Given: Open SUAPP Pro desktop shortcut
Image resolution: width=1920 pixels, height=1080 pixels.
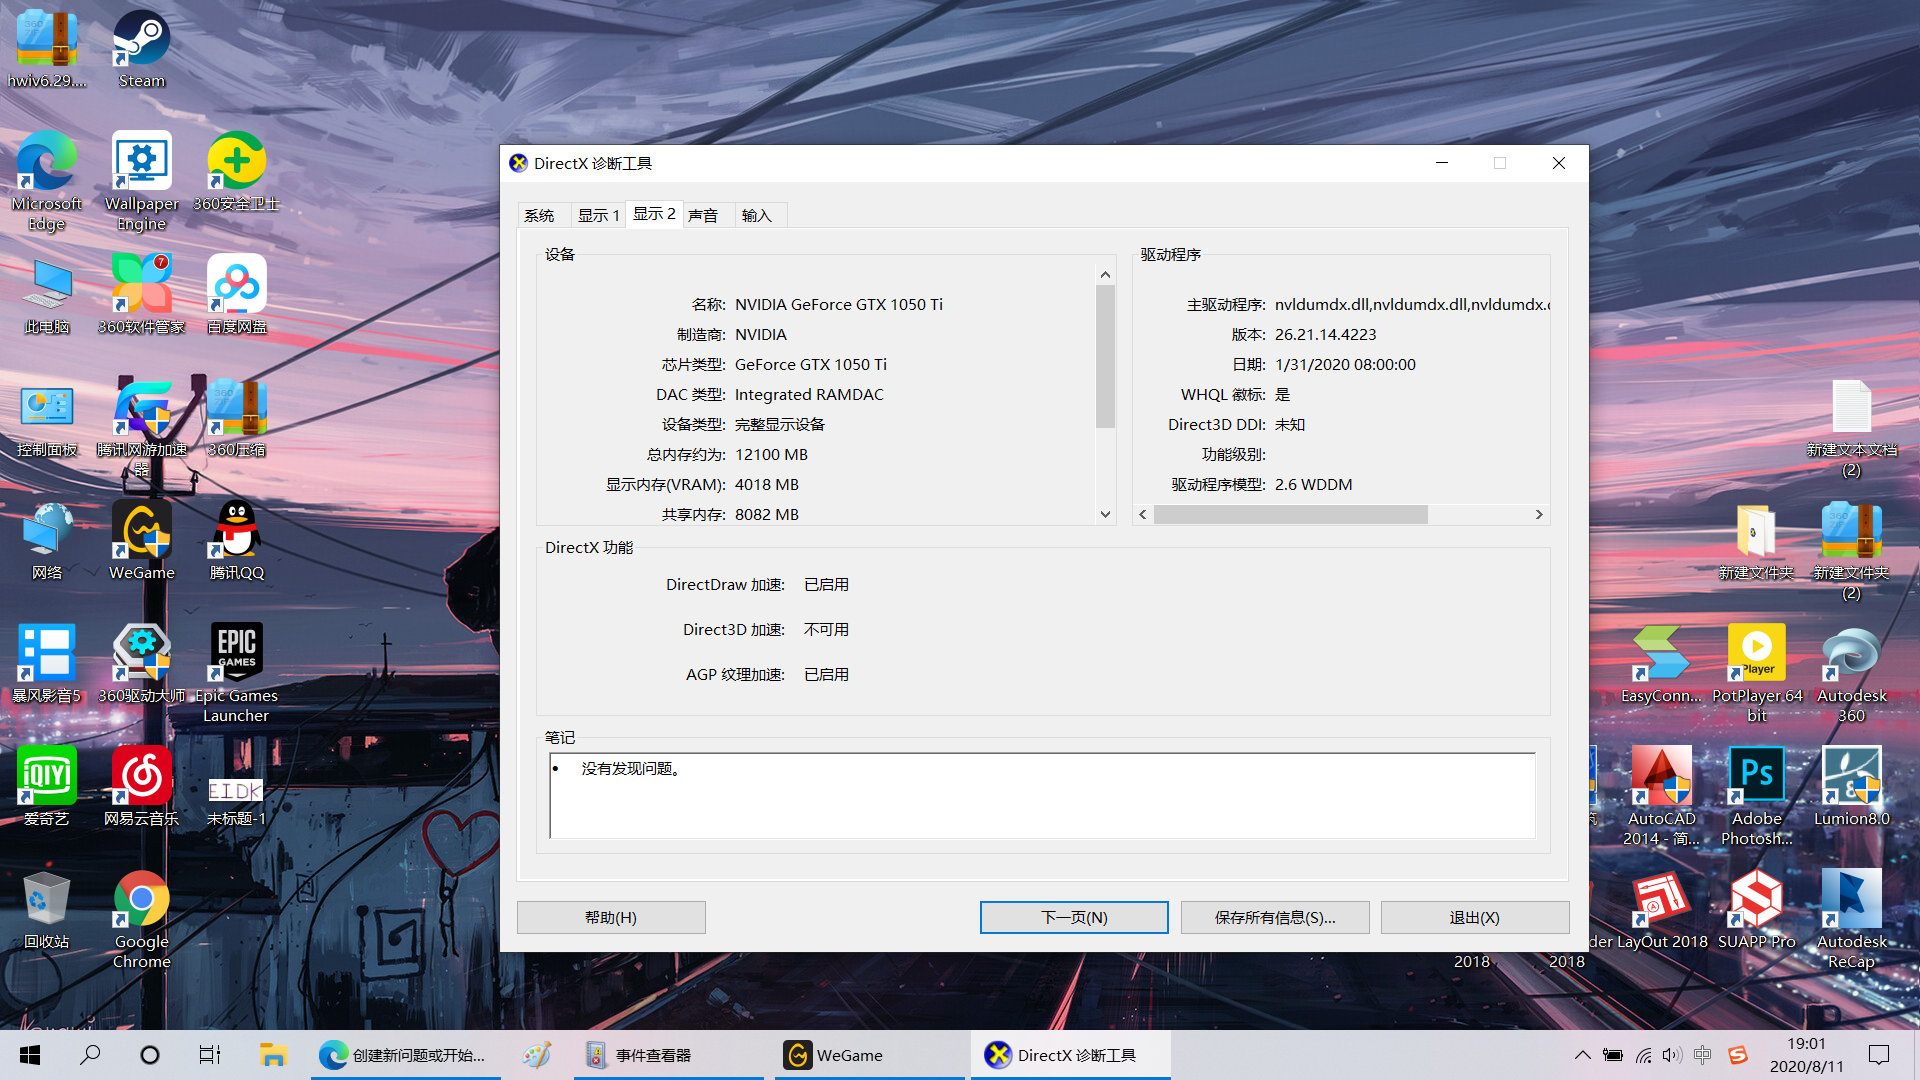Looking at the screenshot, I should coord(1757,910).
